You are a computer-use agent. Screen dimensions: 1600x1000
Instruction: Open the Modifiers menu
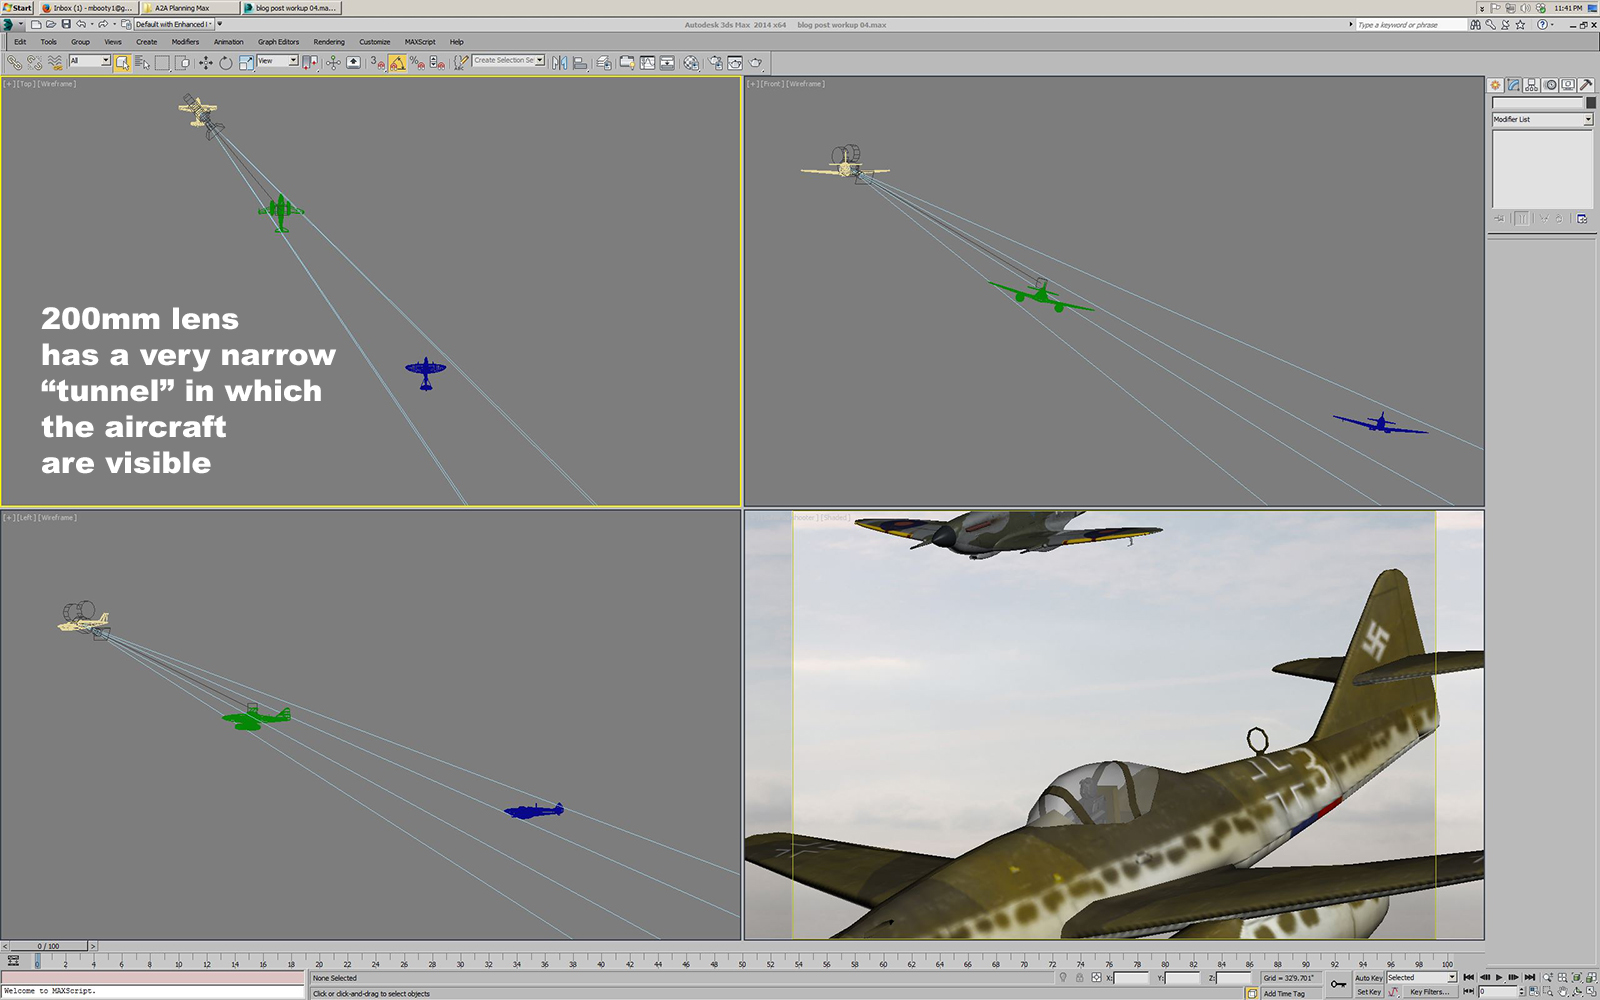click(x=185, y=42)
